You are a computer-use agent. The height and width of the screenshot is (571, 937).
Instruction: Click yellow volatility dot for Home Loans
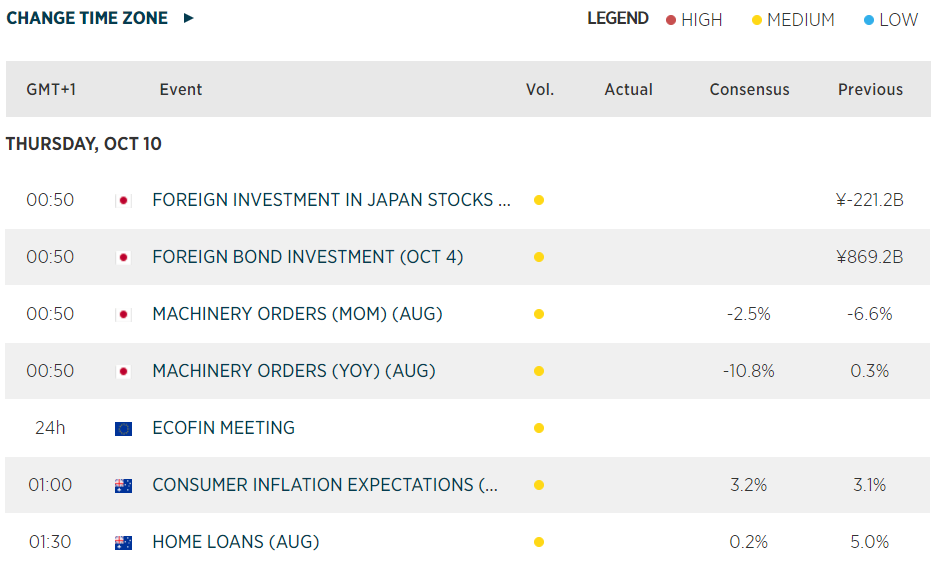coord(539,542)
